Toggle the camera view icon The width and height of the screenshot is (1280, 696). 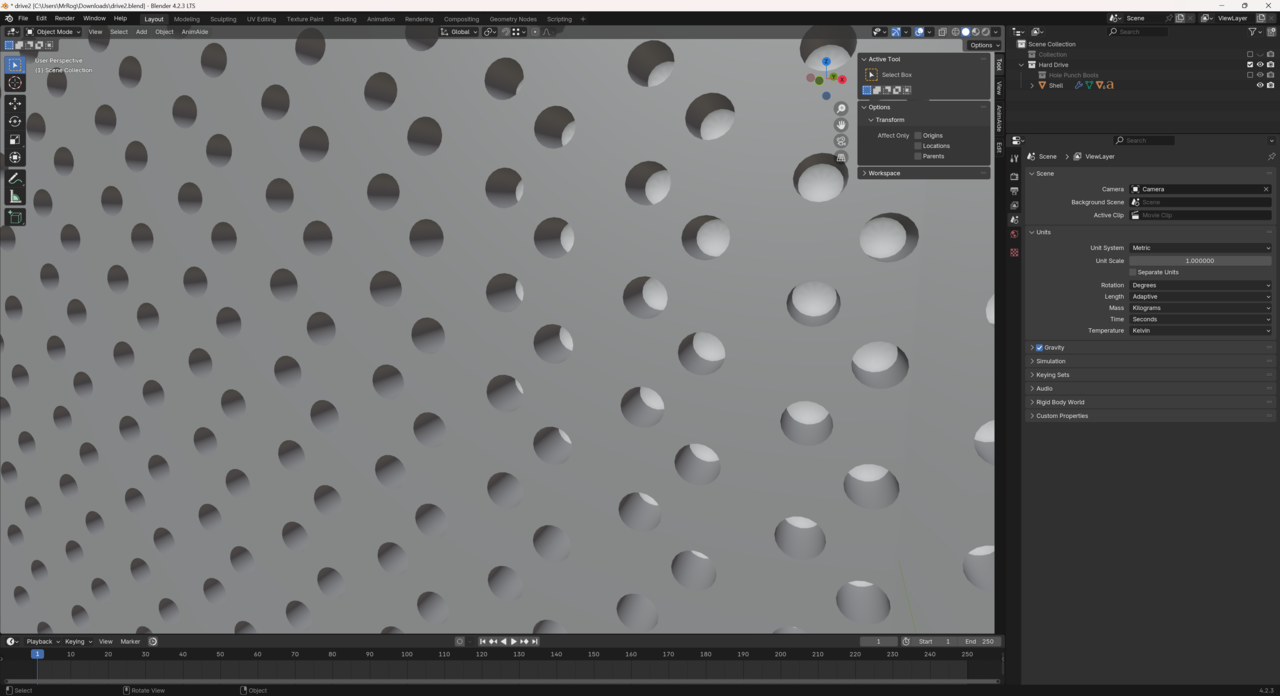click(841, 141)
